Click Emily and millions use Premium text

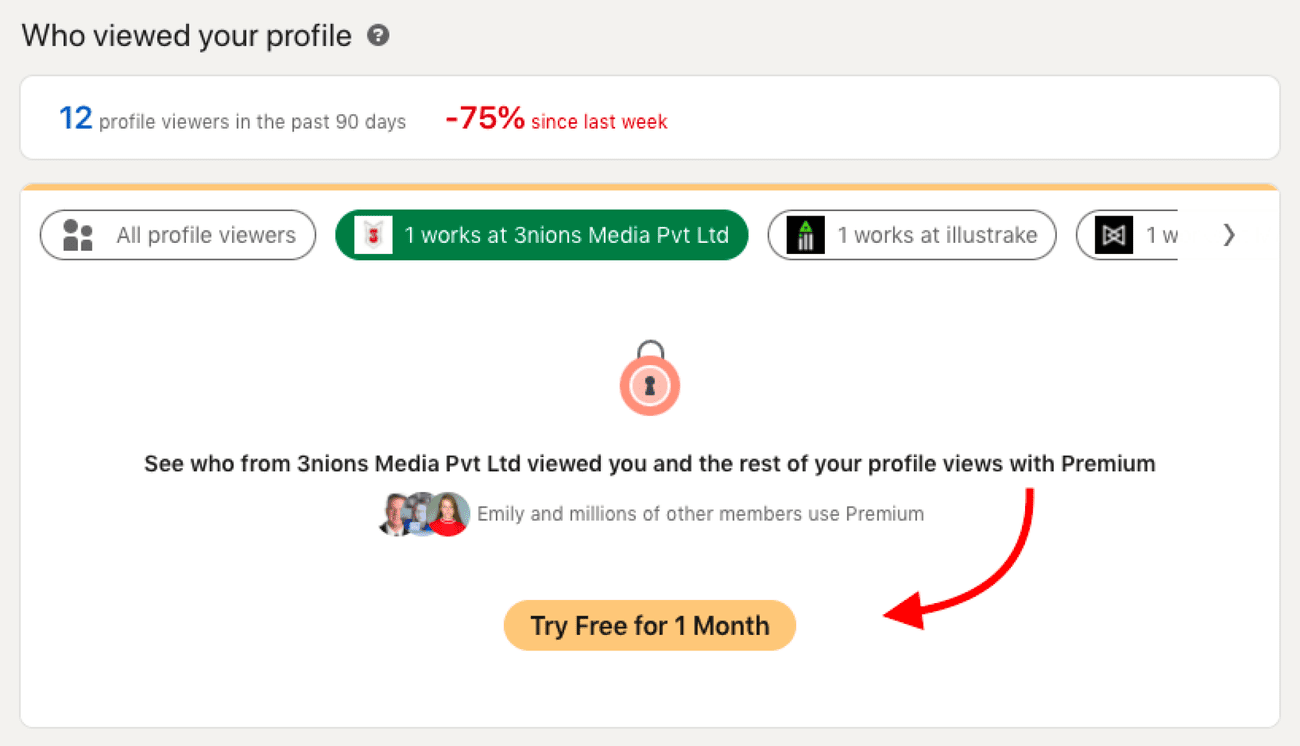pos(700,514)
